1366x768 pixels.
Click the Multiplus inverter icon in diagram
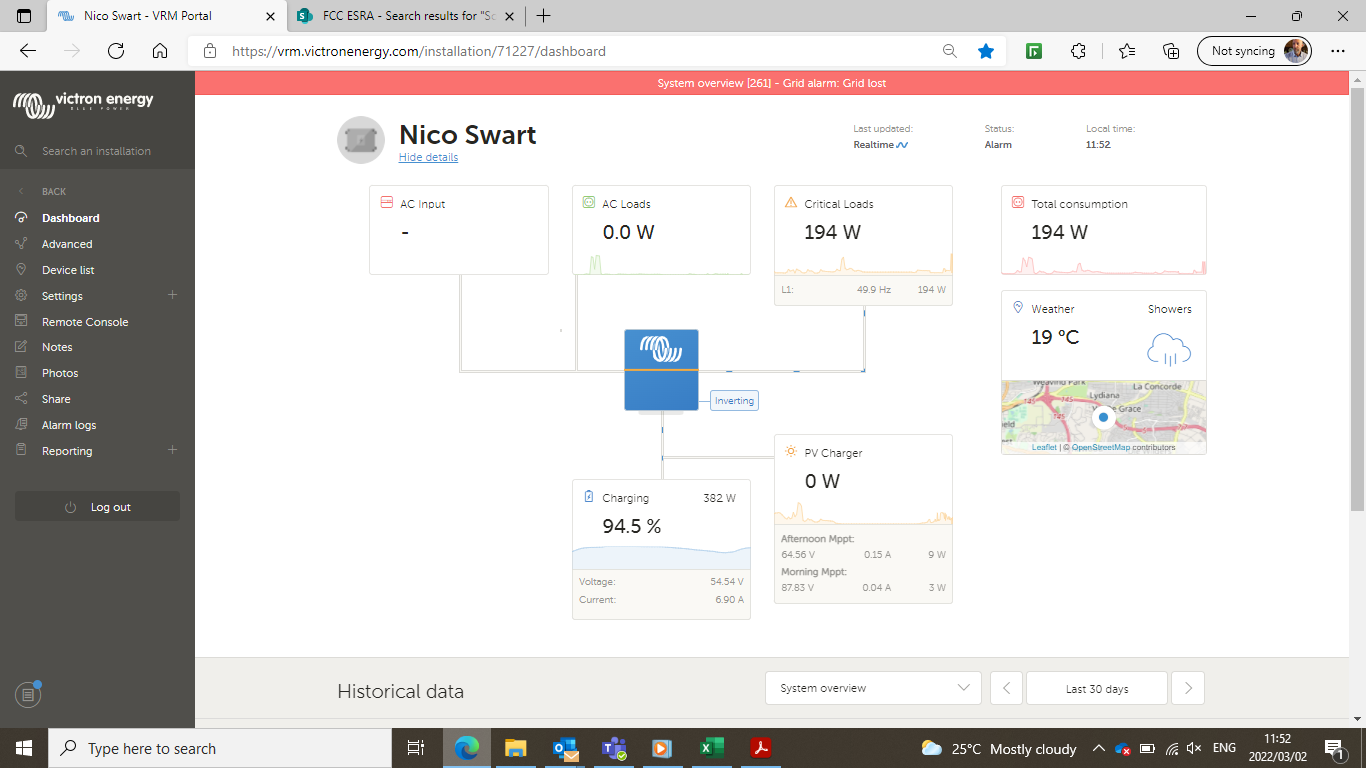click(x=661, y=369)
